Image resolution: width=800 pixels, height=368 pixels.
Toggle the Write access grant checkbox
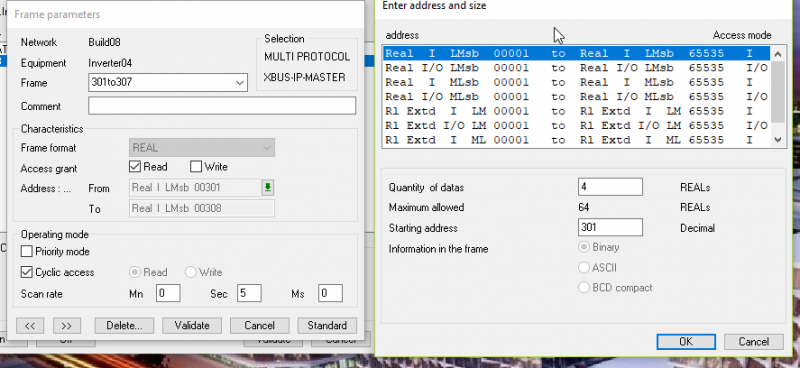196,166
